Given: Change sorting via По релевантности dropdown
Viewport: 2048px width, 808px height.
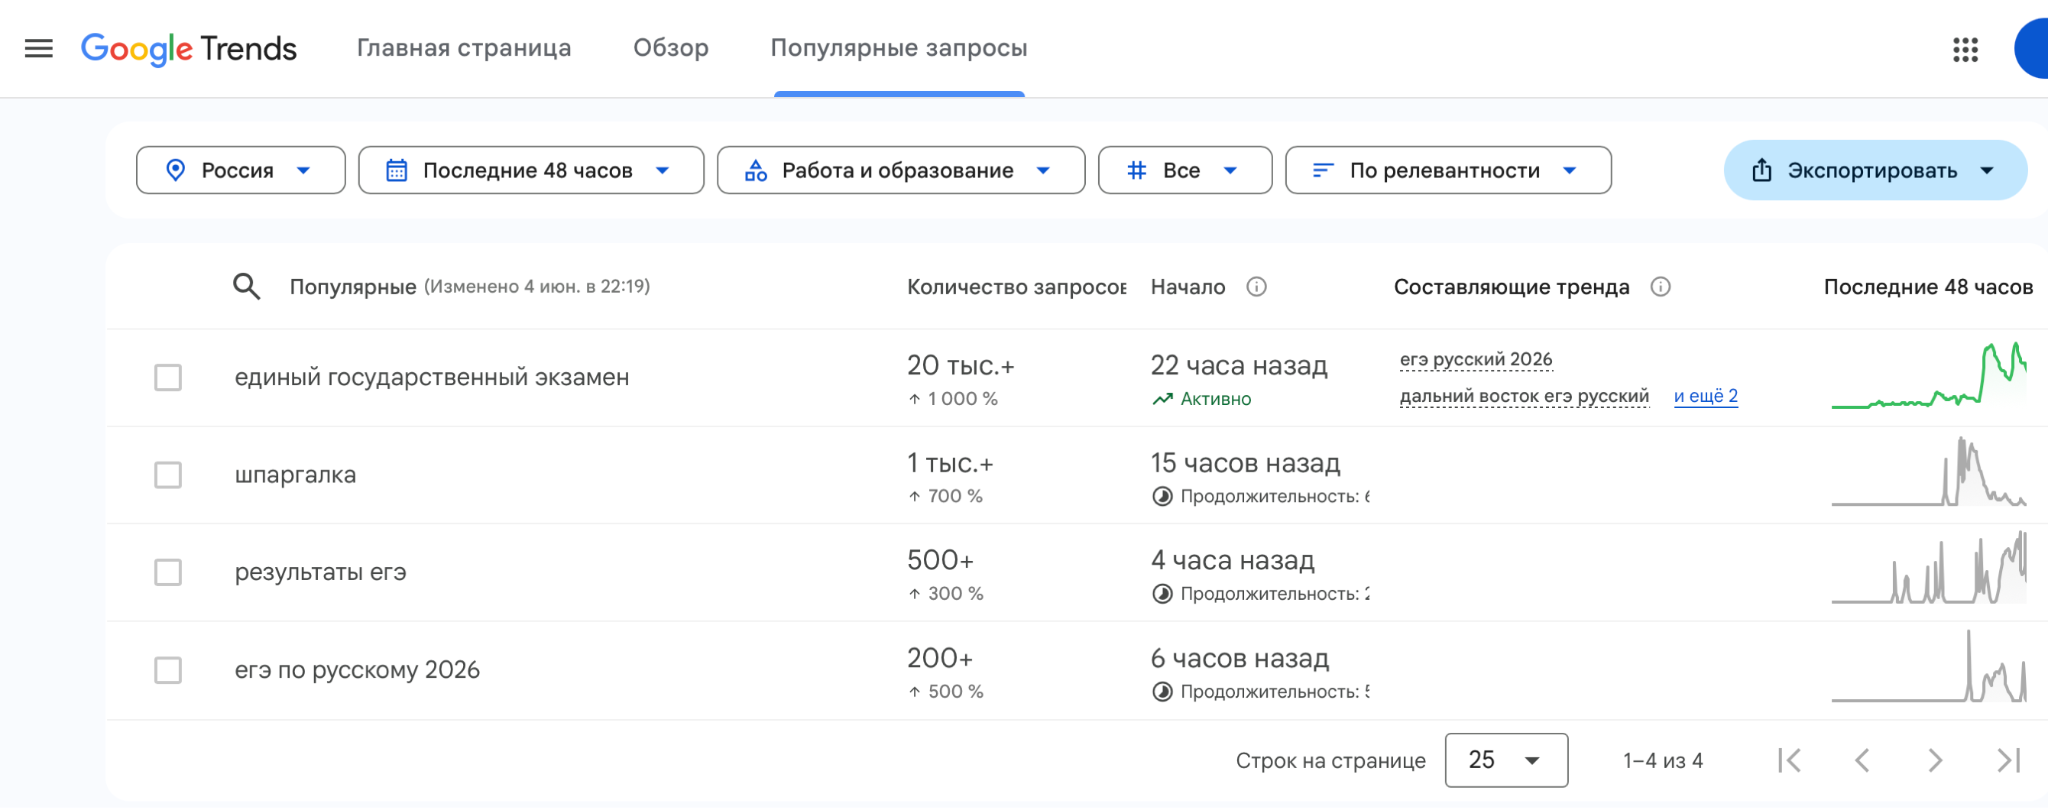Looking at the screenshot, I should pyautogui.click(x=1448, y=170).
